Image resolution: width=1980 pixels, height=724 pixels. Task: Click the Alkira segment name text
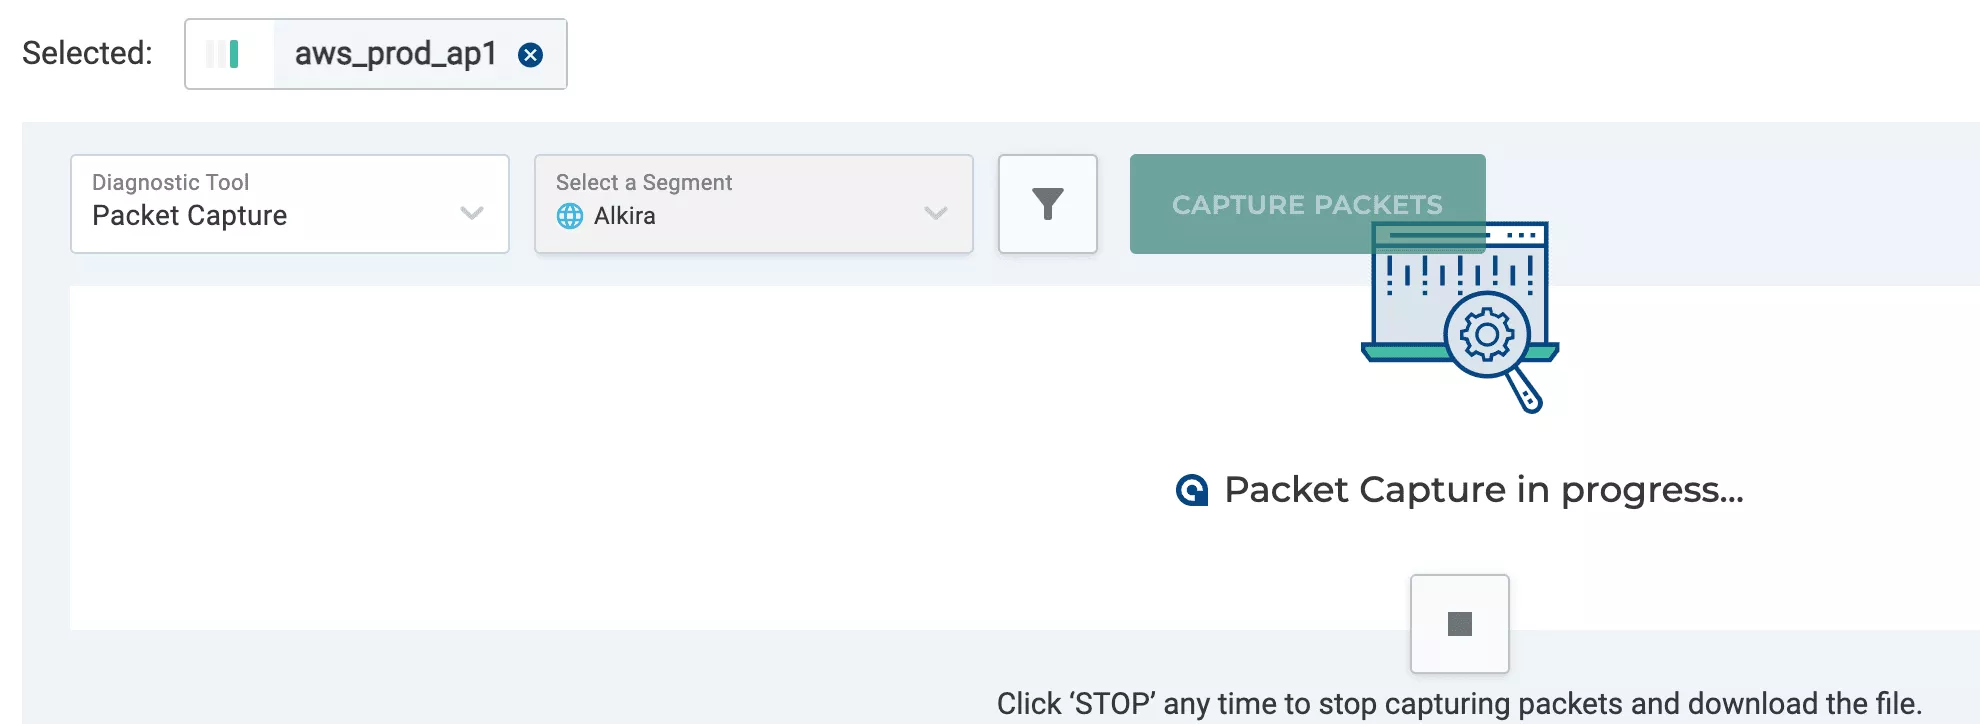click(625, 216)
